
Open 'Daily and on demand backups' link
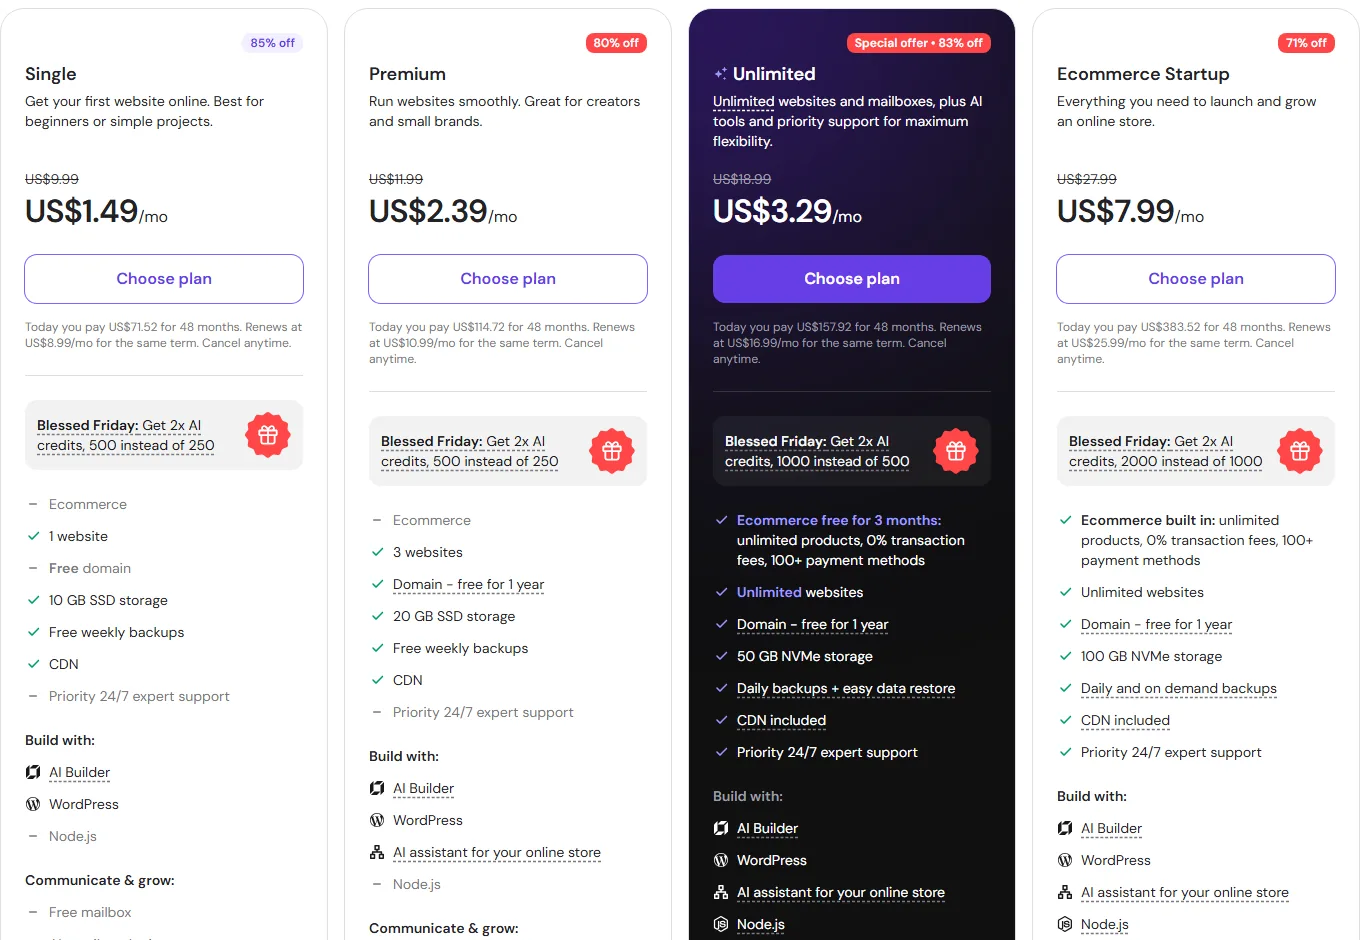click(1179, 688)
